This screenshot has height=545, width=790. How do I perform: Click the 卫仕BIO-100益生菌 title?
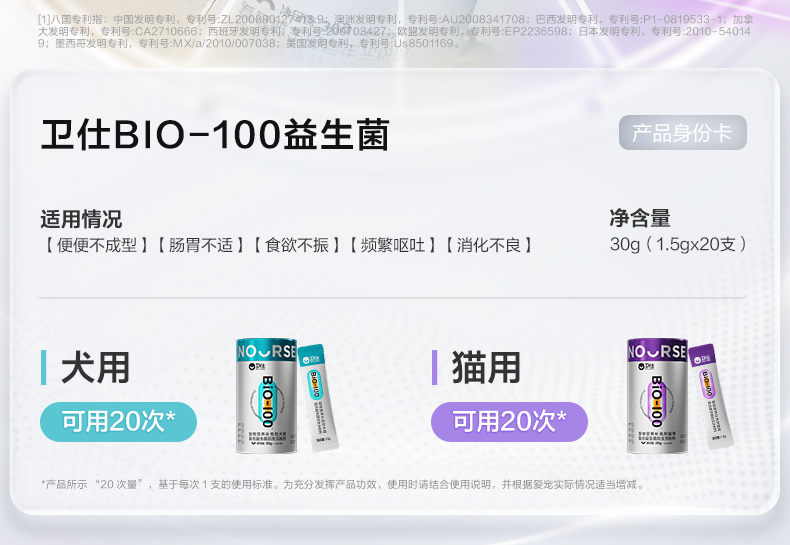215,134
